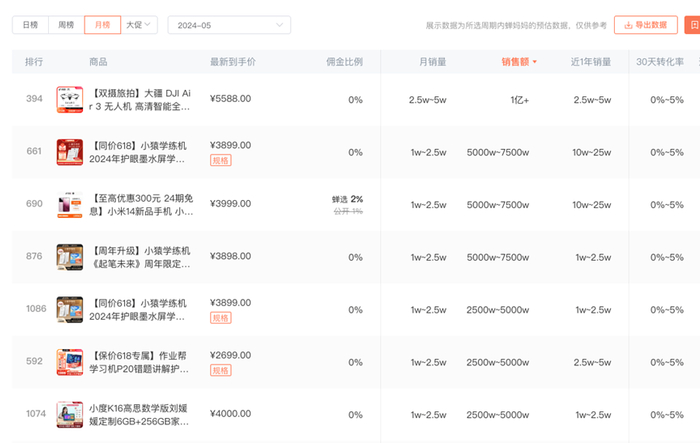The height and width of the screenshot is (443, 700).
Task: Click the orange icon button beside 导出数据
Action: click(x=692, y=24)
